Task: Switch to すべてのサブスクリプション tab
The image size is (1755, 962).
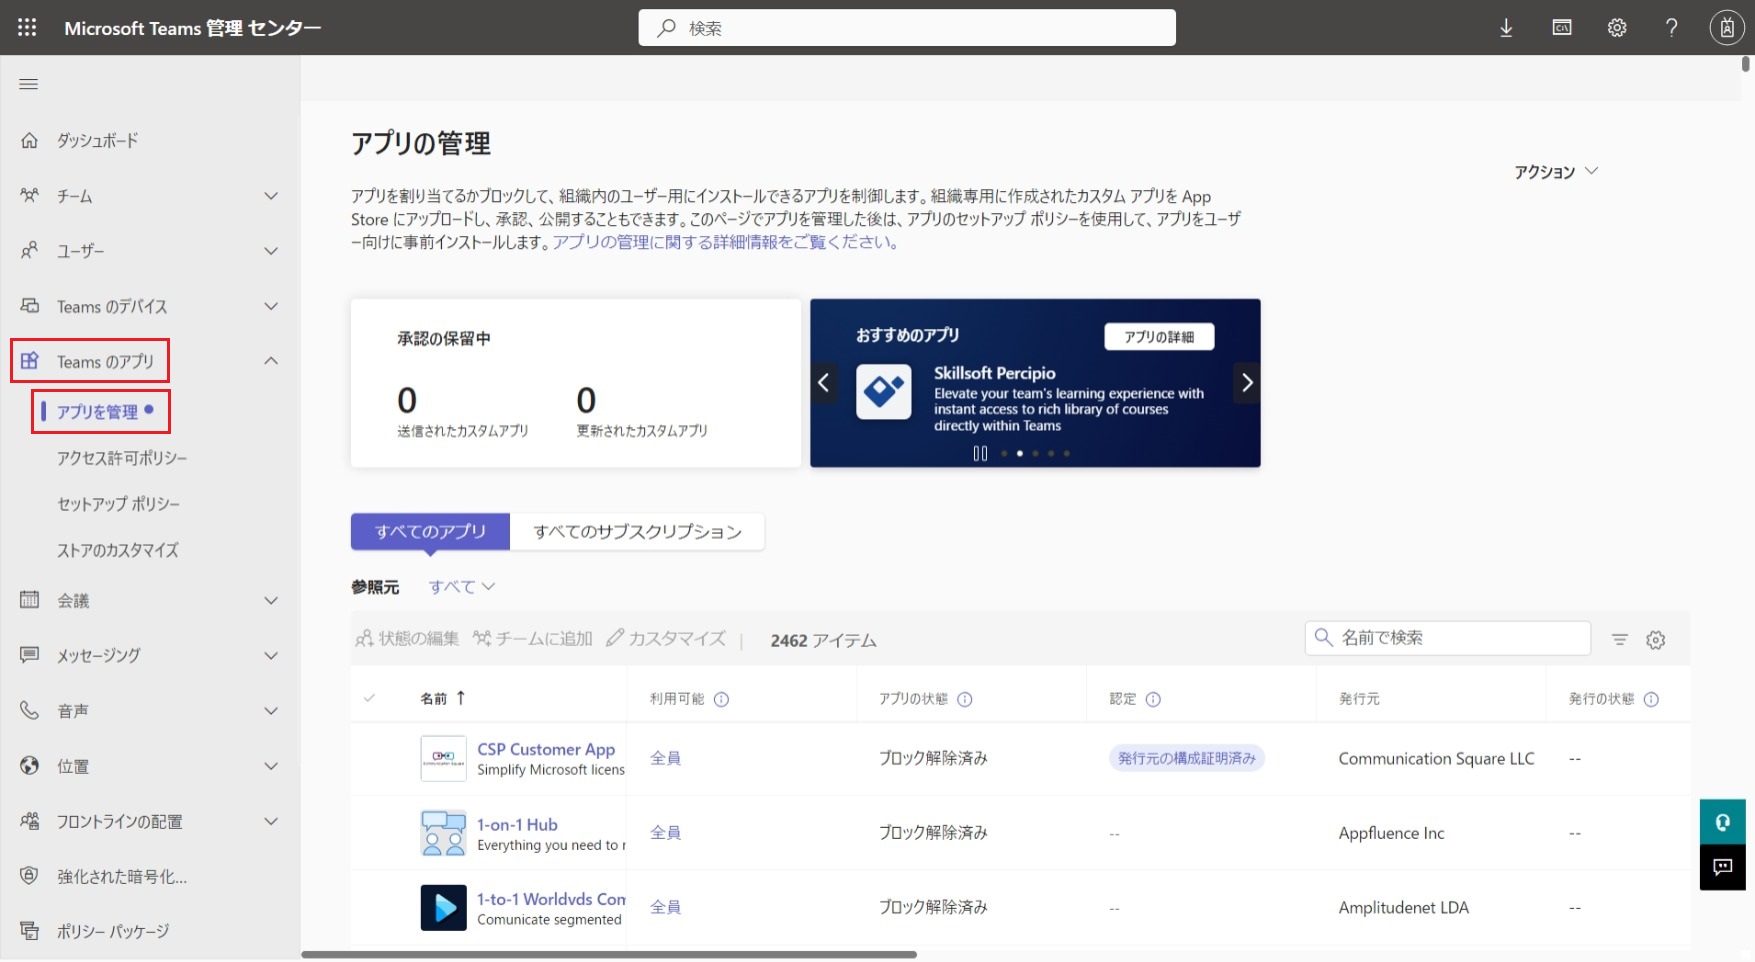Action: (x=637, y=532)
